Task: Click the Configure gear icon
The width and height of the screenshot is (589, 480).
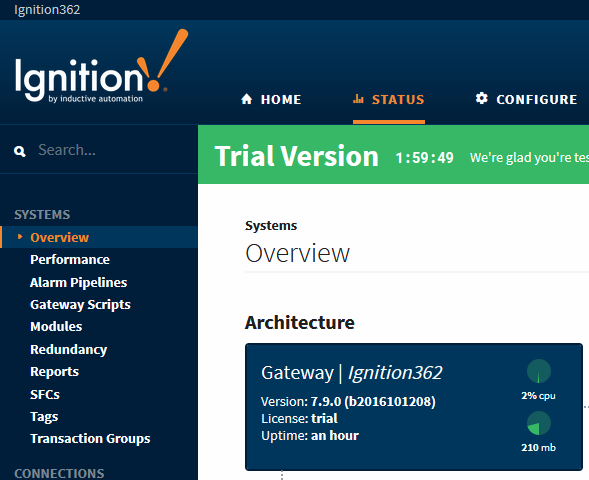Action: 482,98
